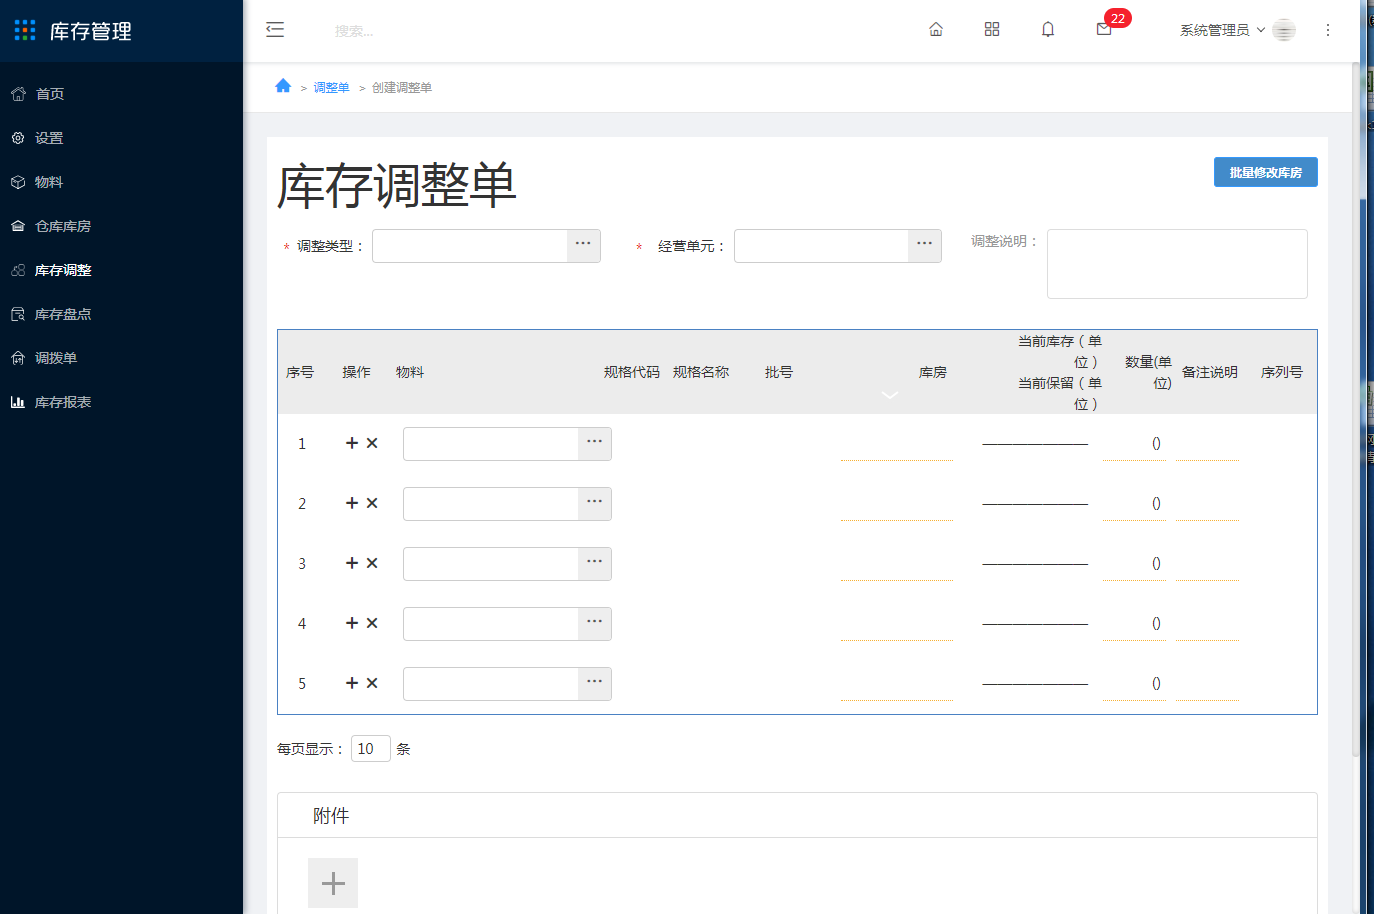
Task: Click the quantity field in row 5
Action: (x=1134, y=684)
